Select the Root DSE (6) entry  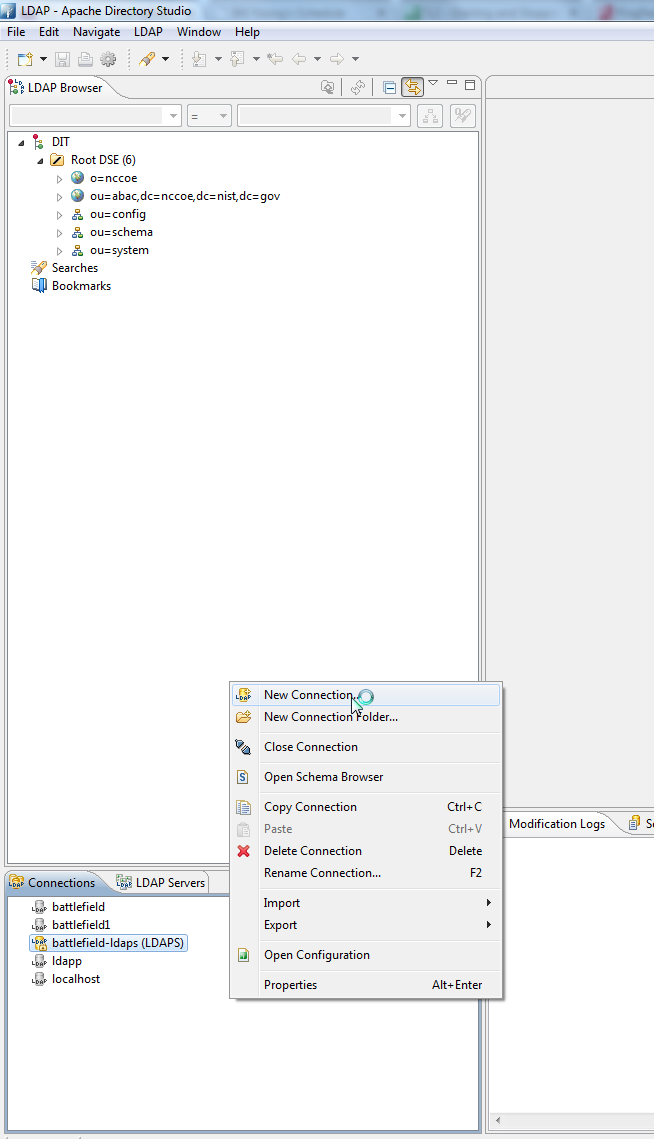[103, 160]
